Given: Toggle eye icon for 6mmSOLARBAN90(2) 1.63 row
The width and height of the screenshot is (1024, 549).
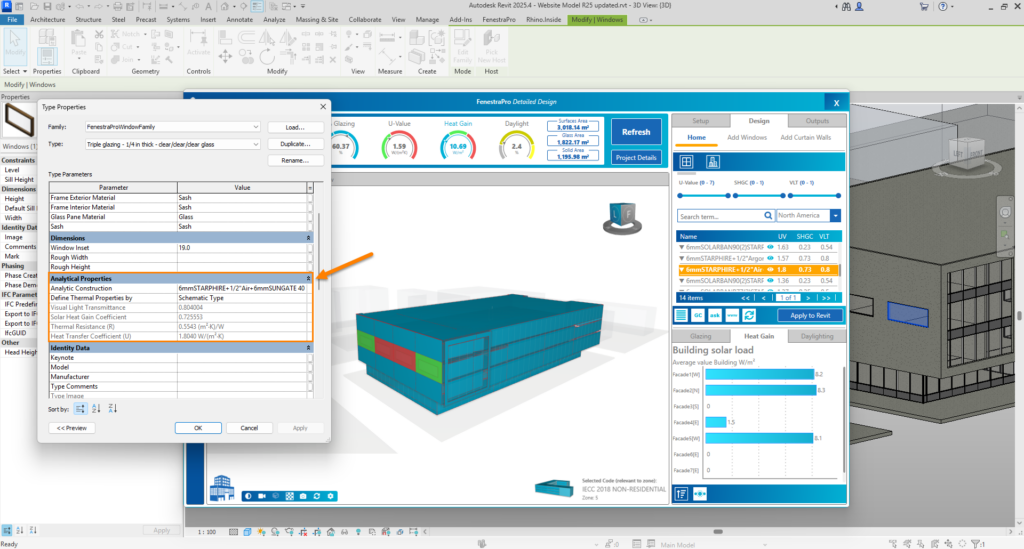Looking at the screenshot, I should (770, 247).
